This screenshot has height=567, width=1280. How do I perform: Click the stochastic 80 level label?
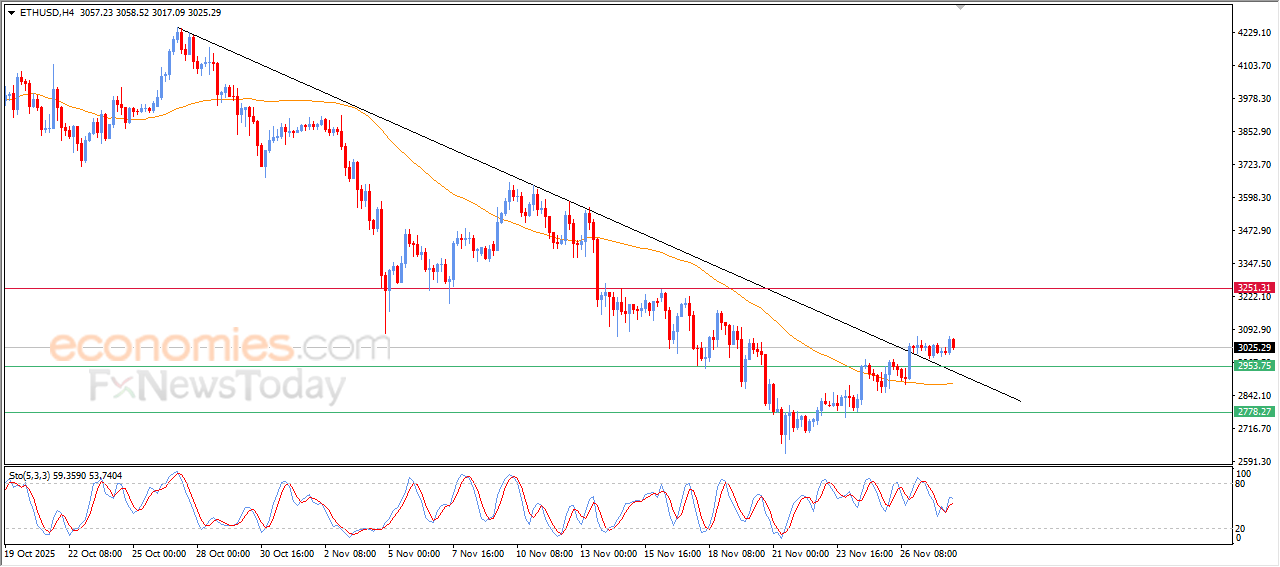pyautogui.click(x=1241, y=484)
